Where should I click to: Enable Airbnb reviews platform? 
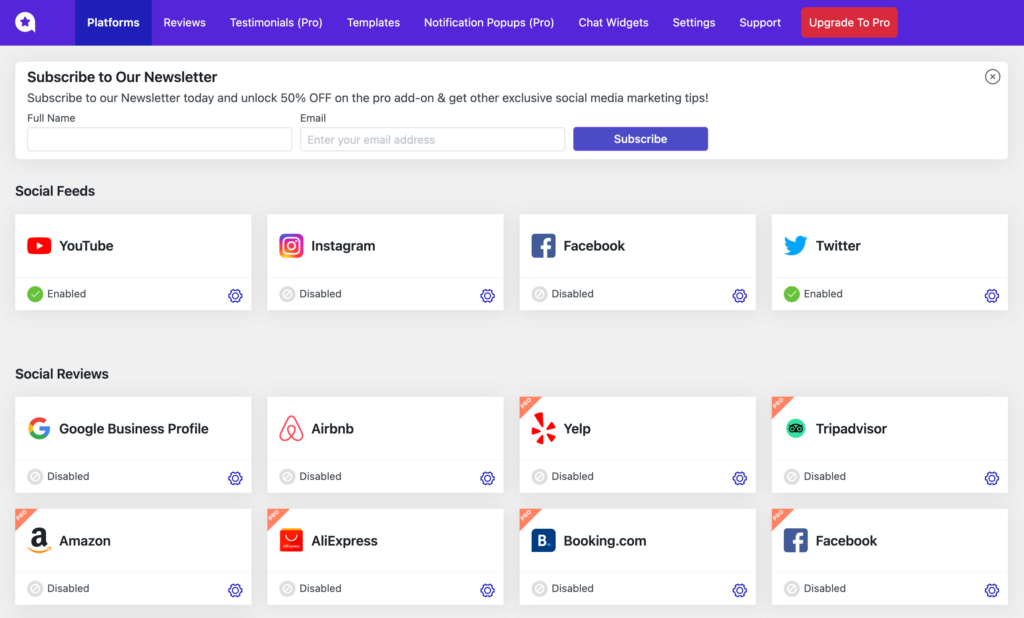pos(287,477)
